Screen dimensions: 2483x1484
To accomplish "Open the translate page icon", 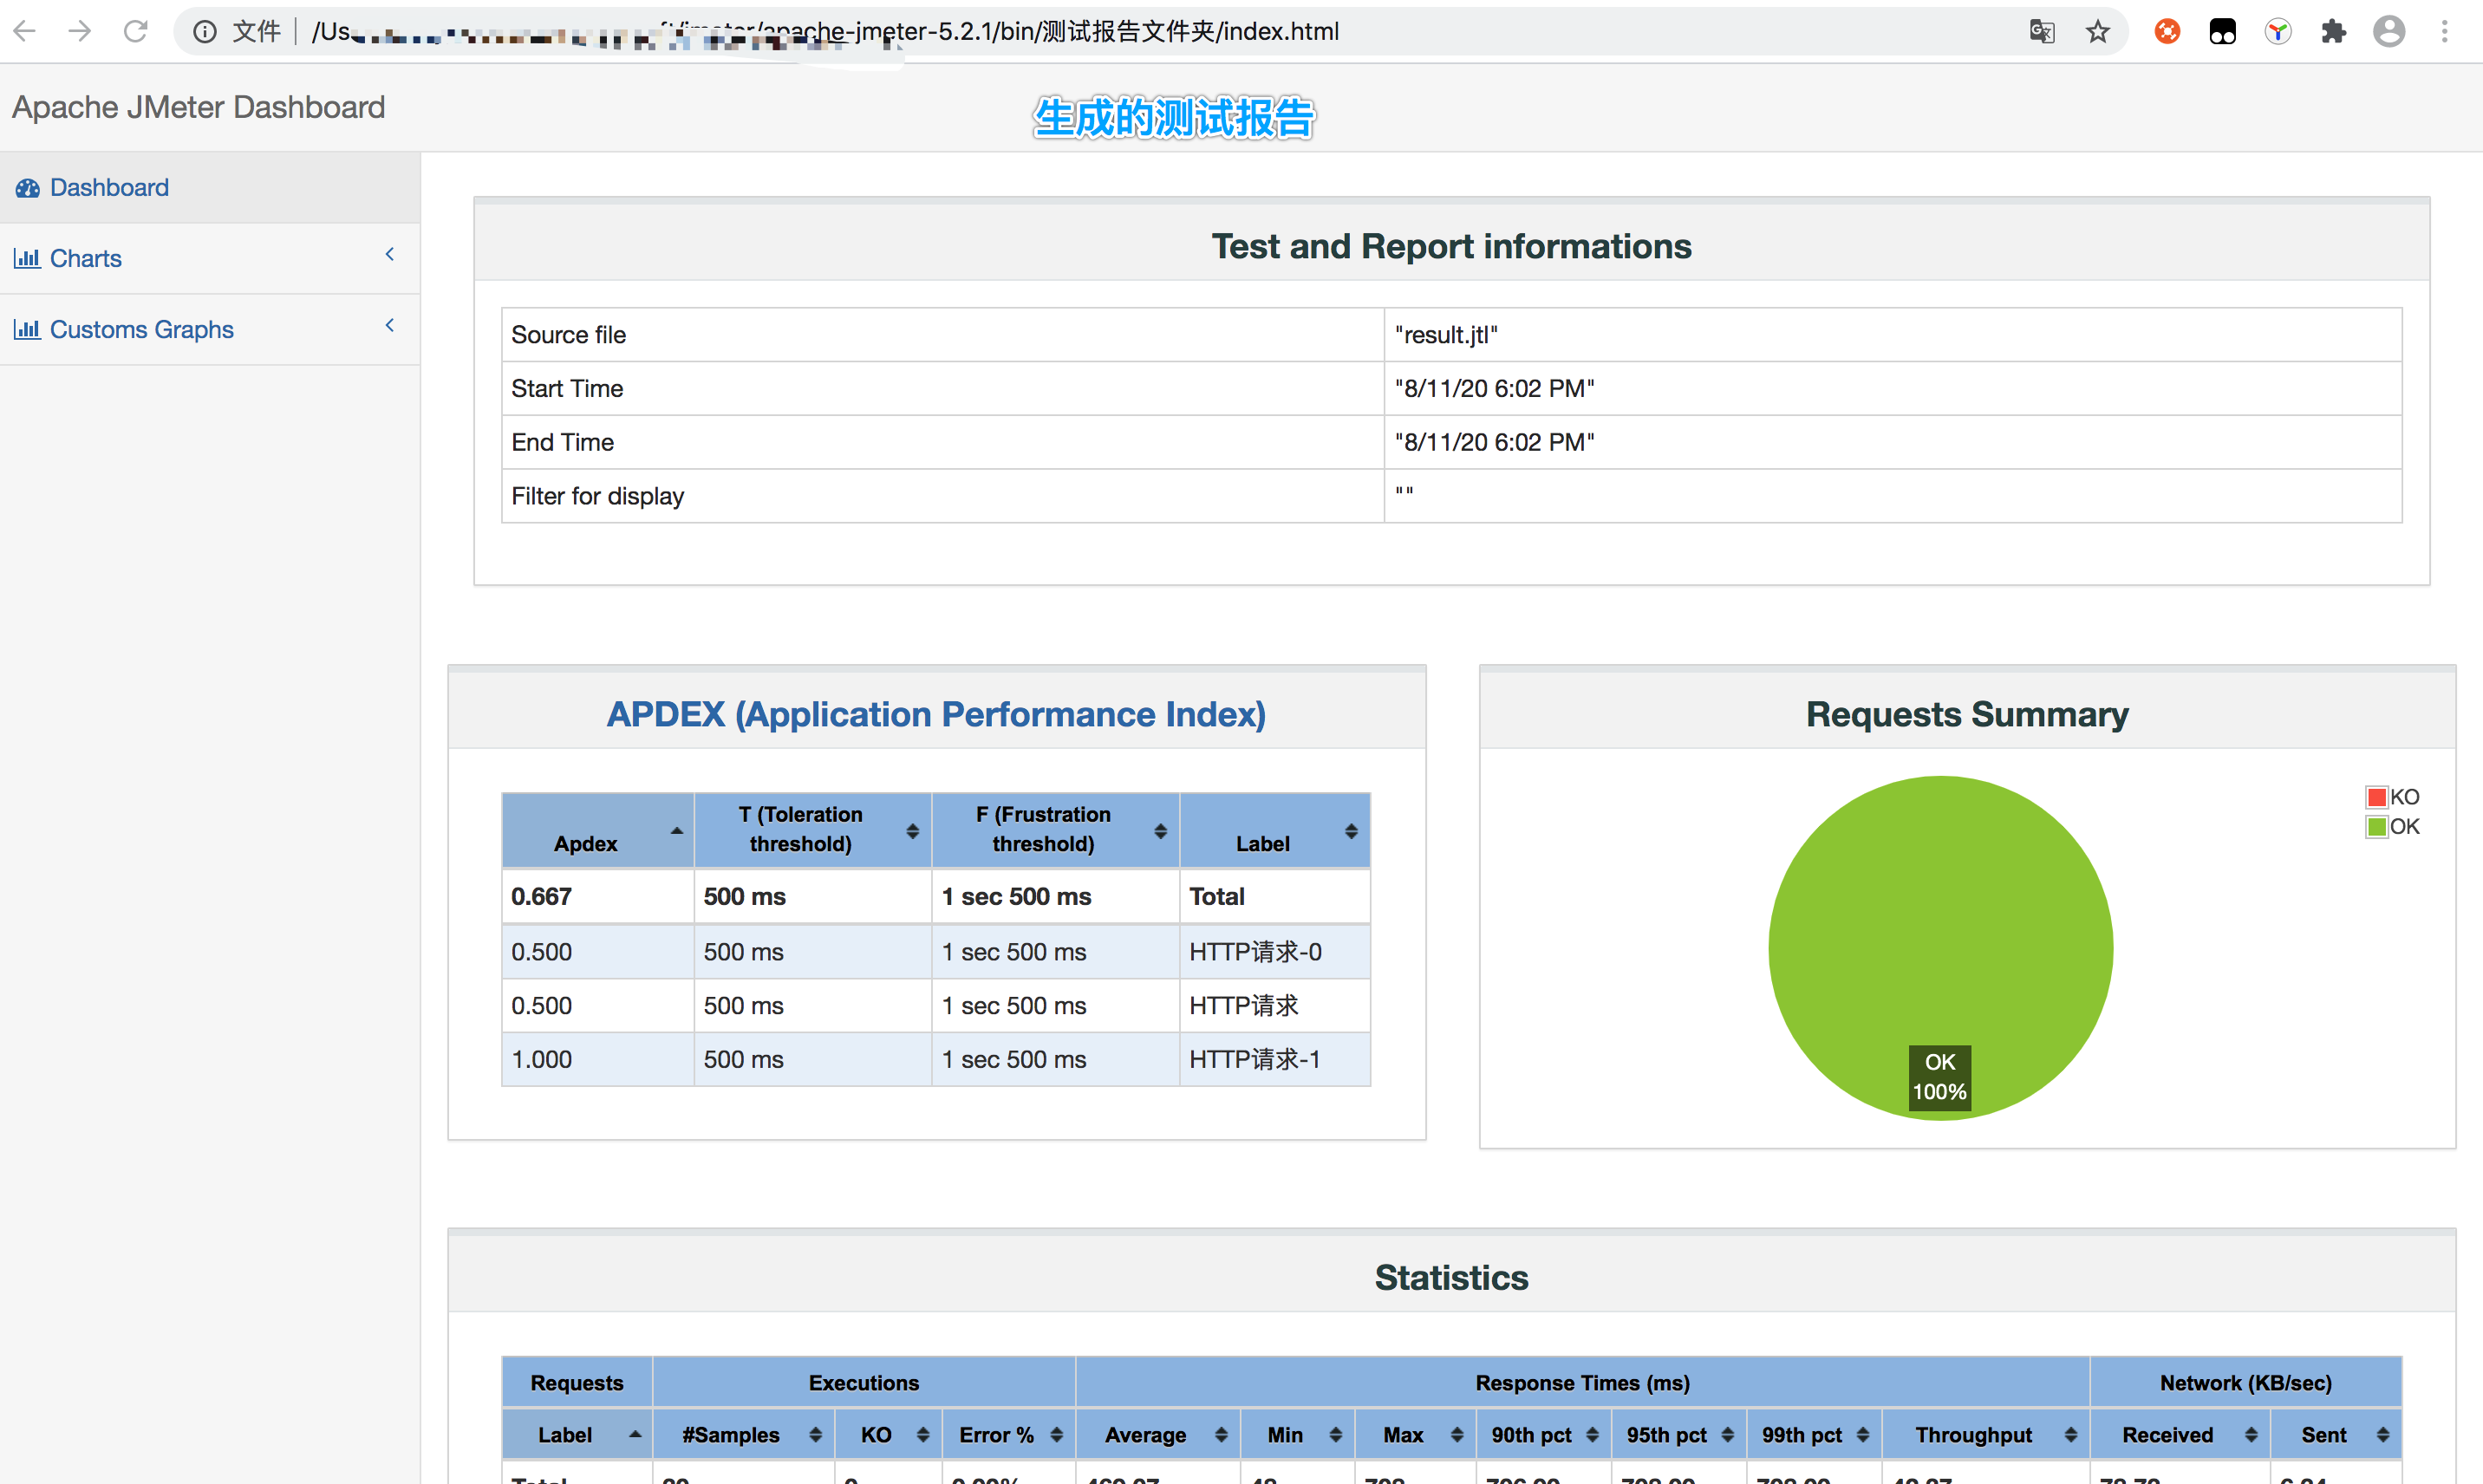I will pyautogui.click(x=2042, y=32).
